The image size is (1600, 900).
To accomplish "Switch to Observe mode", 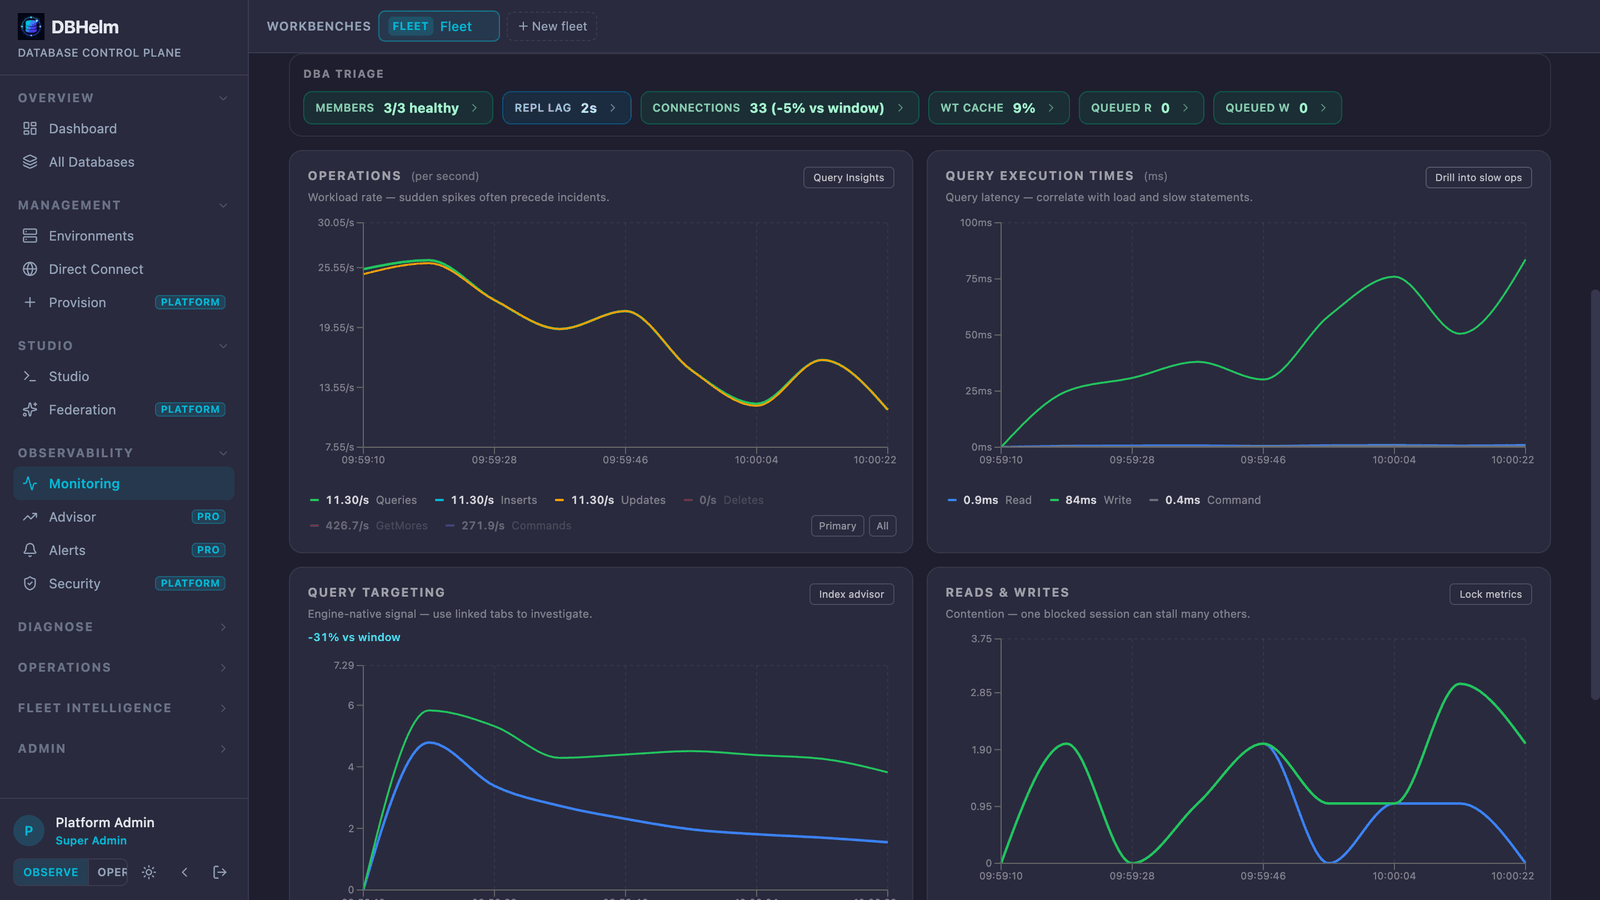I will click(x=51, y=872).
